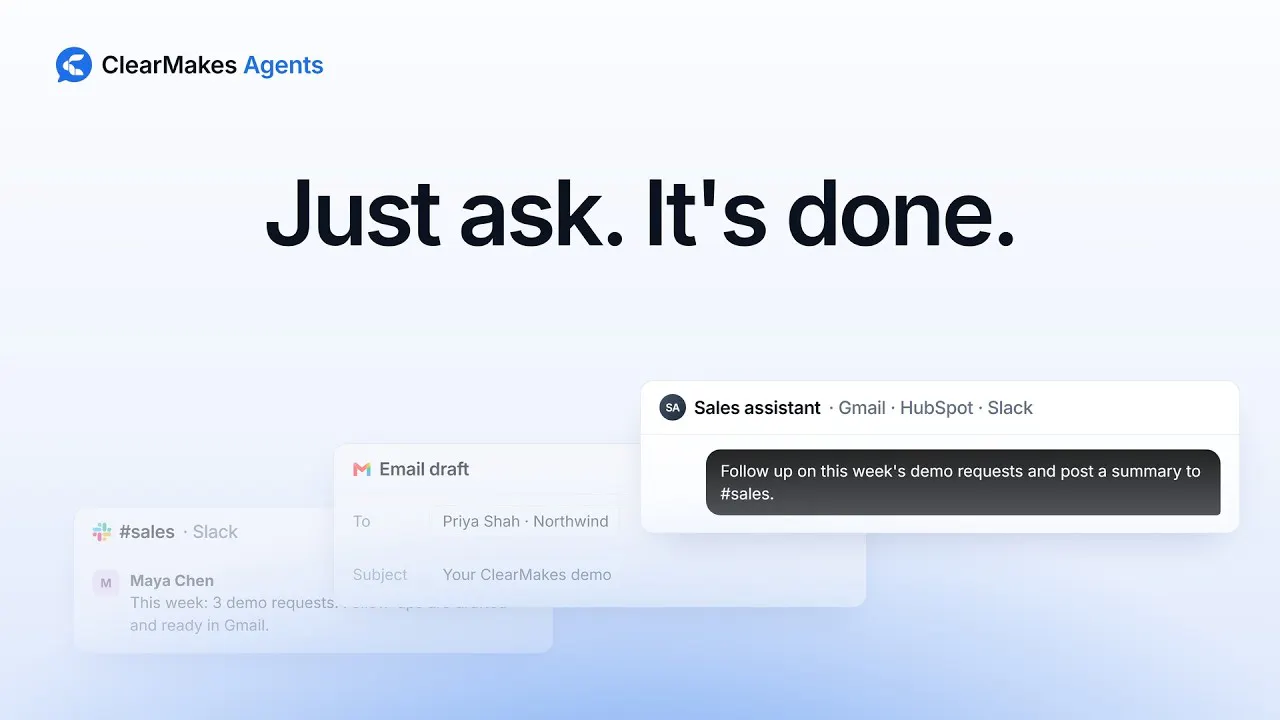
Task: Click Maya Chen's M avatar
Action: pyautogui.click(x=106, y=582)
